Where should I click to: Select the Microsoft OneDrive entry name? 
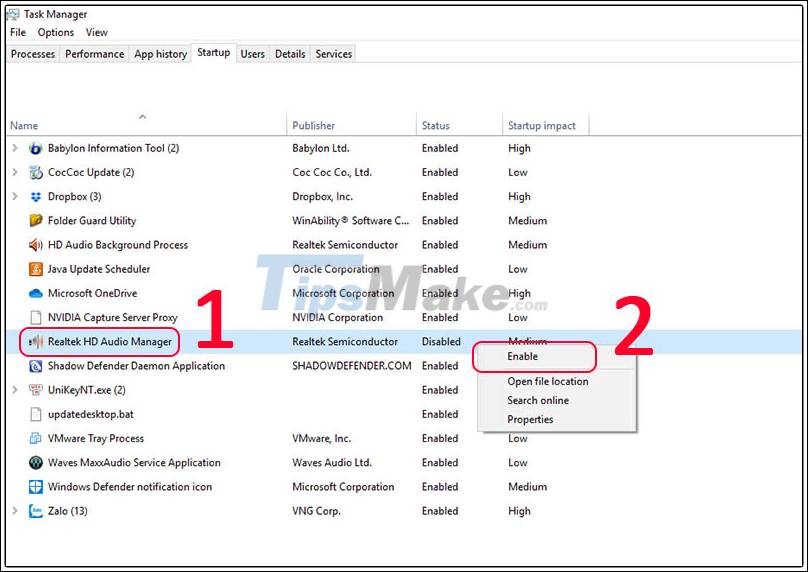point(93,293)
